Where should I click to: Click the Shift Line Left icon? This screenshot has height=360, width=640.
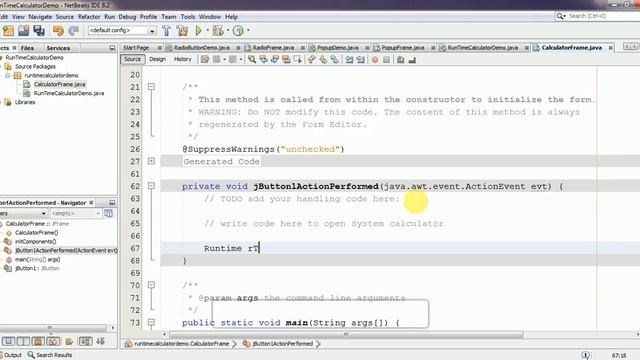coord(349,60)
